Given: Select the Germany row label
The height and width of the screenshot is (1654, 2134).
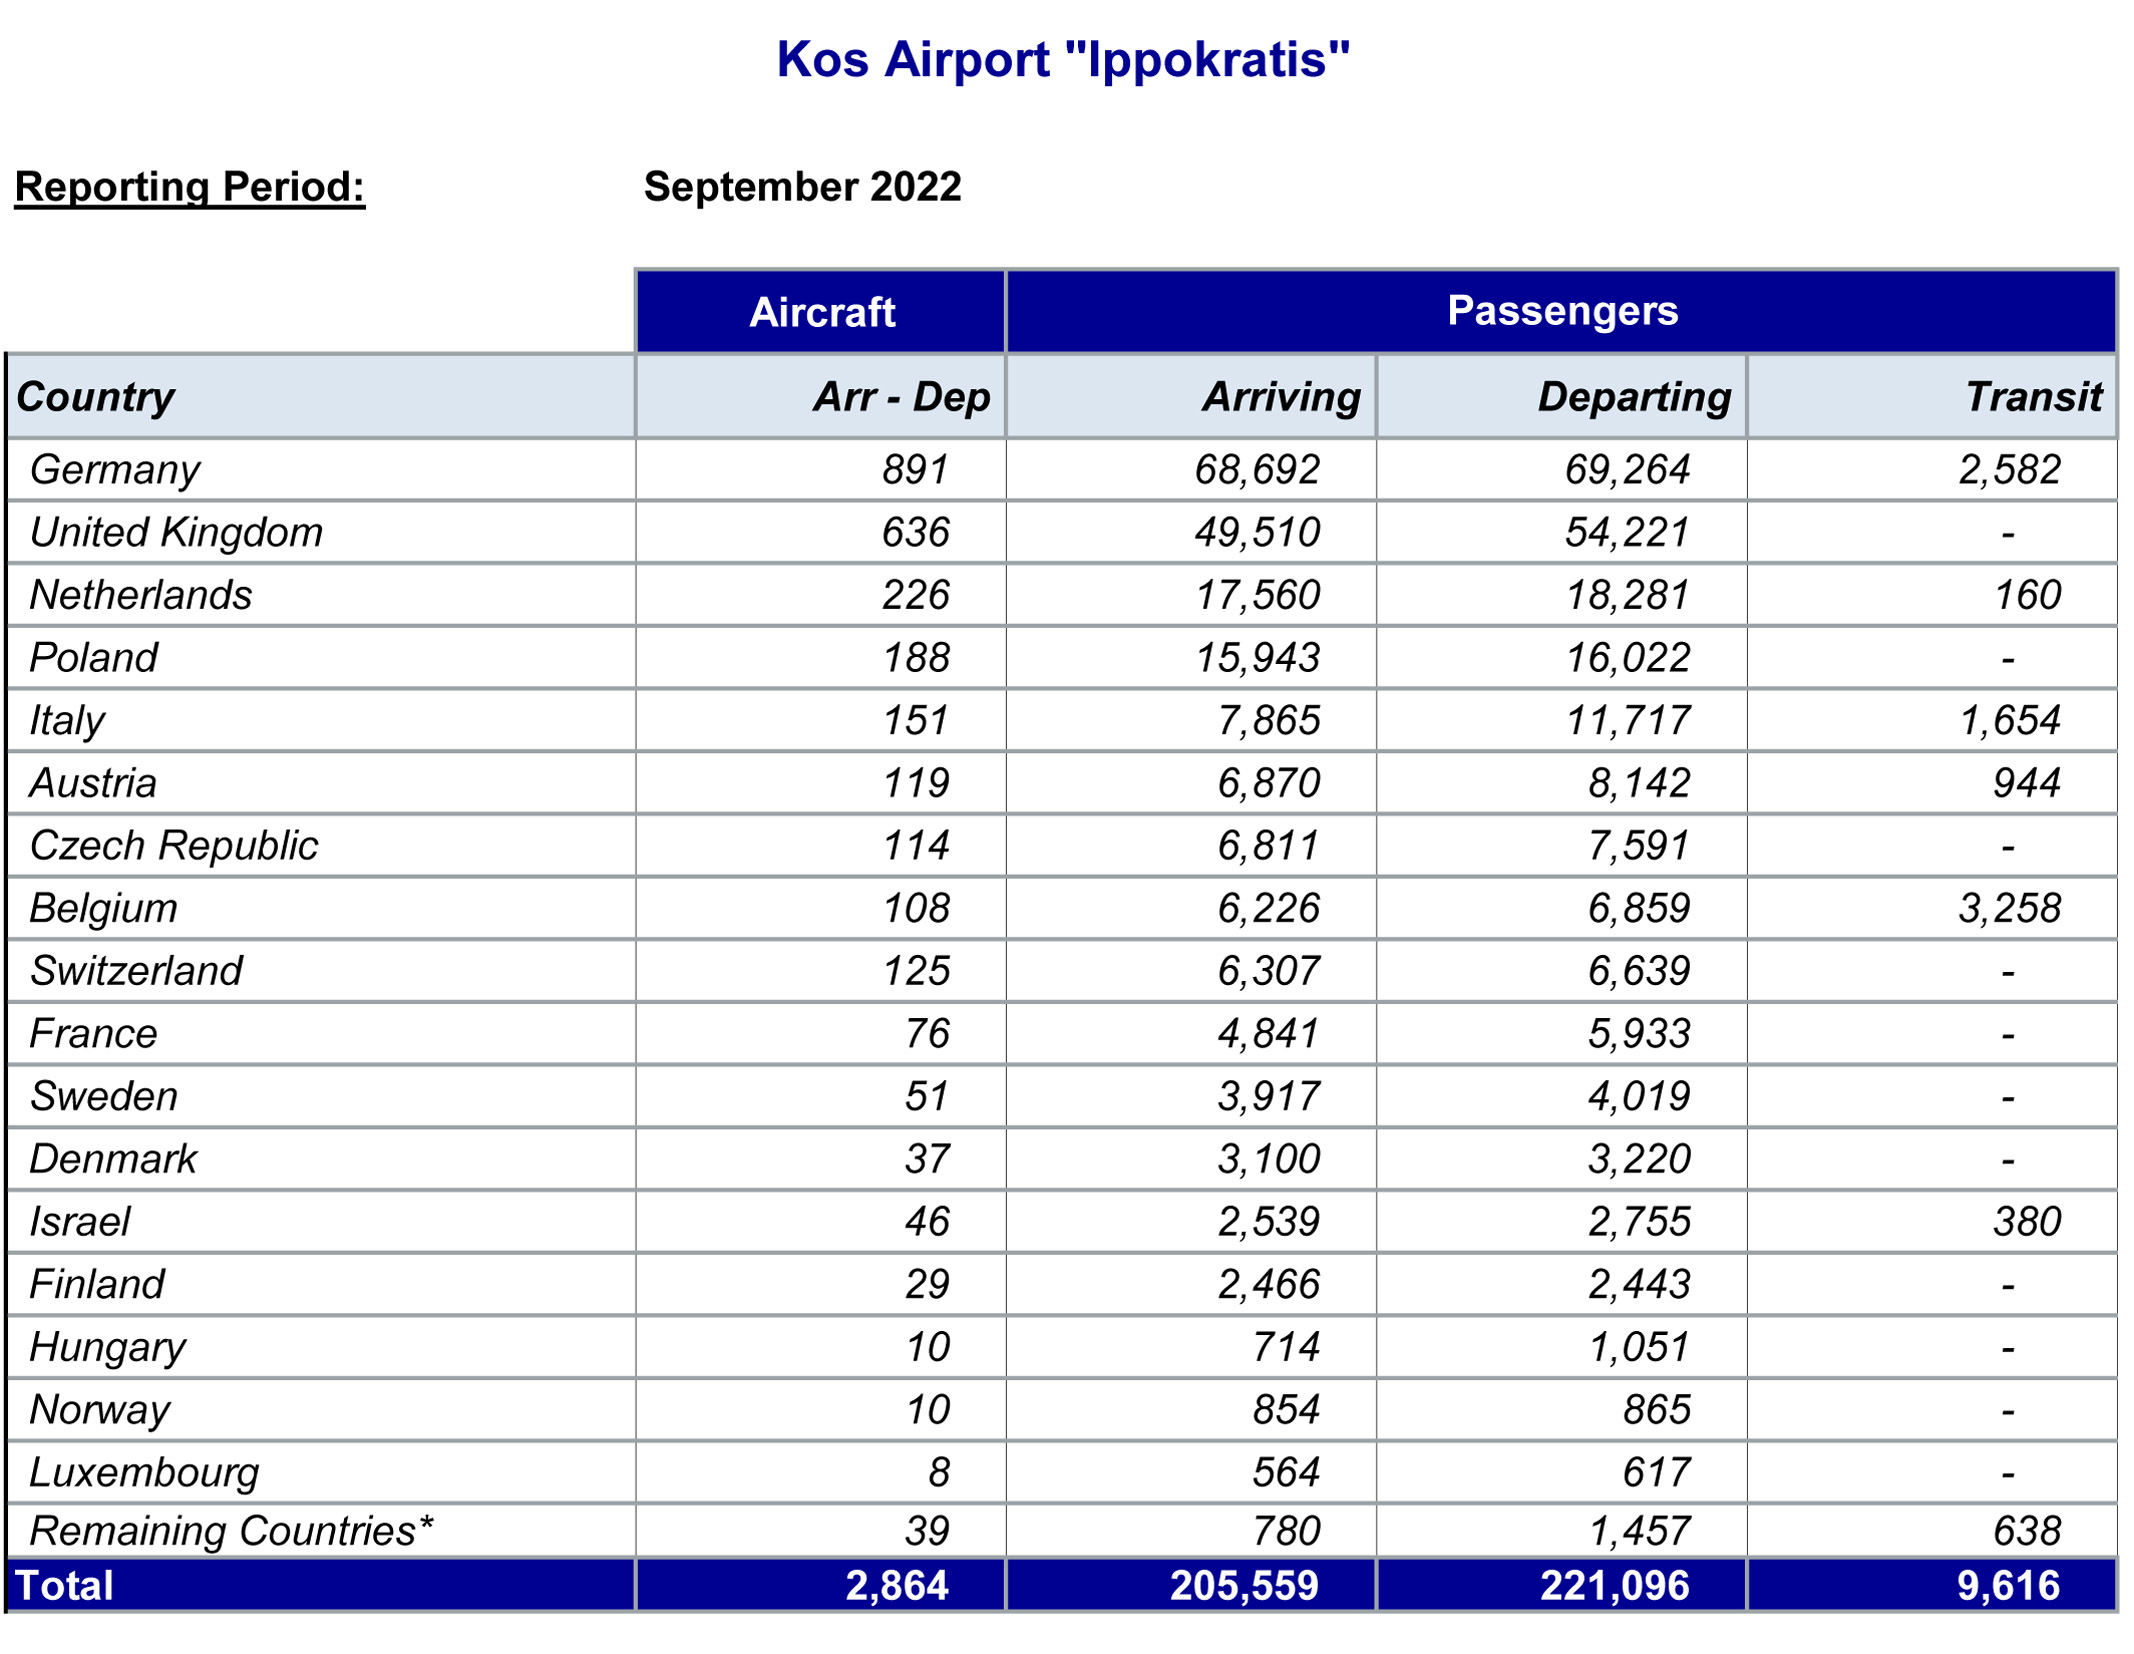Looking at the screenshot, I should [x=115, y=470].
